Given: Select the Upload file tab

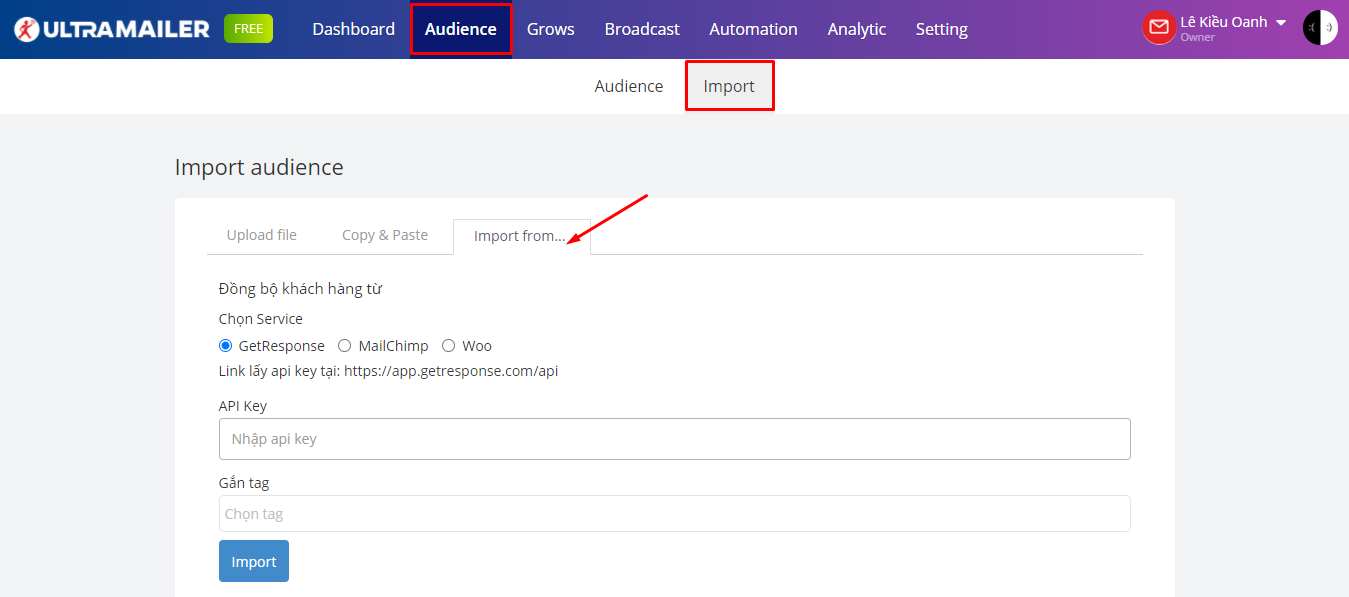Looking at the screenshot, I should (x=262, y=235).
